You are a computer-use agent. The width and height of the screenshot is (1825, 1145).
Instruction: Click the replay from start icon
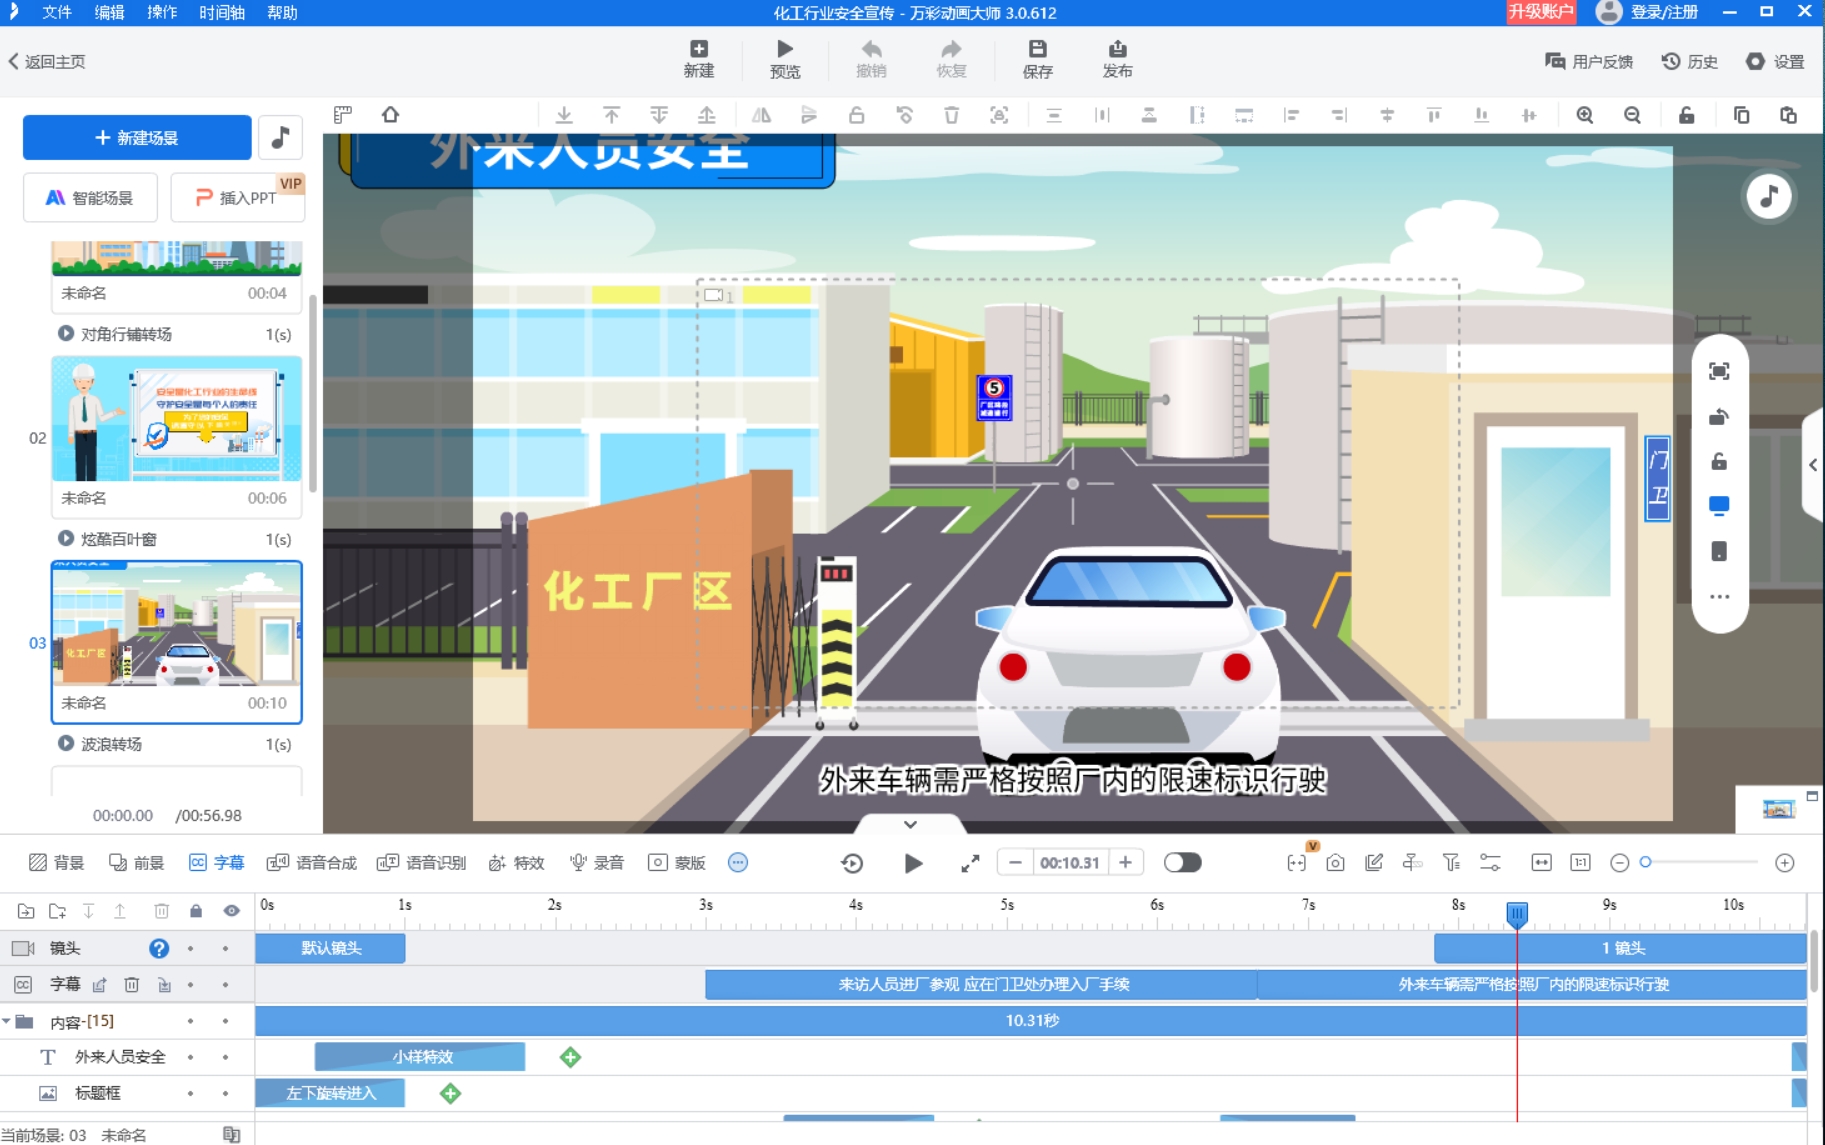[x=852, y=863]
